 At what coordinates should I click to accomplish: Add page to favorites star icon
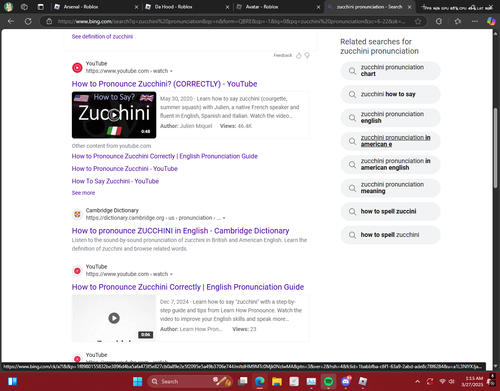tap(418, 21)
